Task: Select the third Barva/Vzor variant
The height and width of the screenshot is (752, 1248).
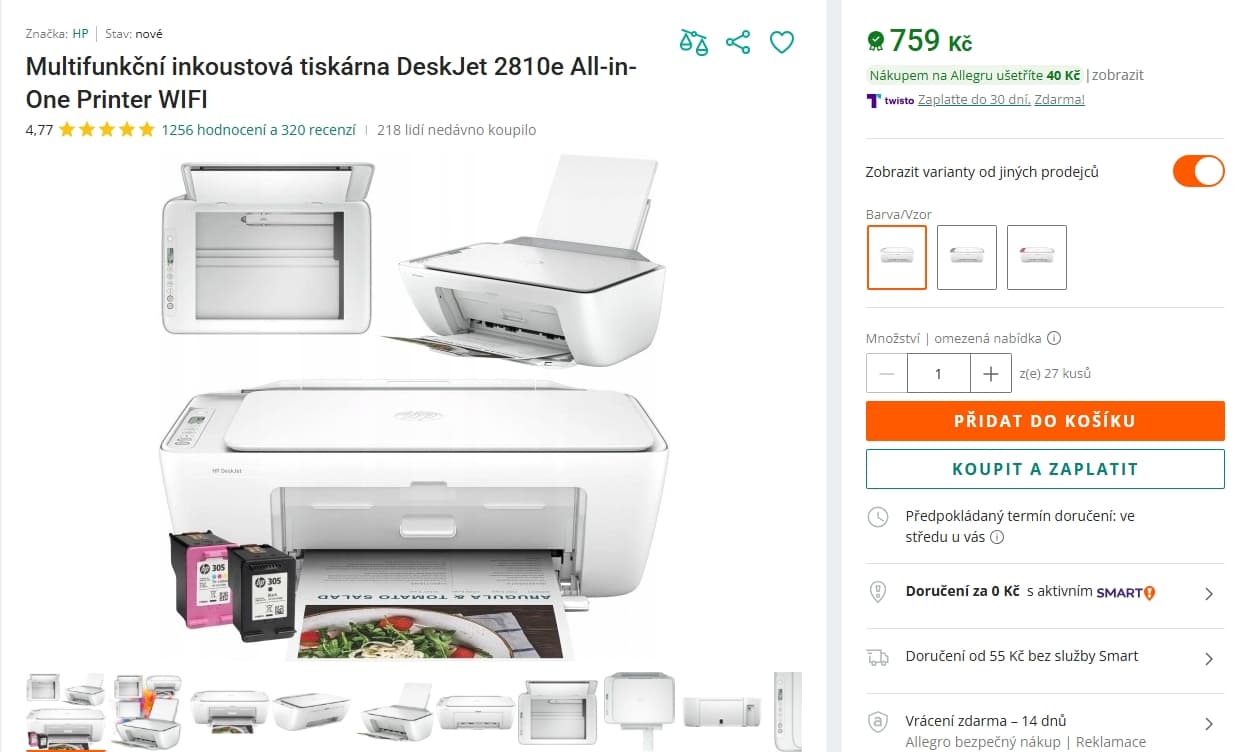Action: pyautogui.click(x=1037, y=257)
